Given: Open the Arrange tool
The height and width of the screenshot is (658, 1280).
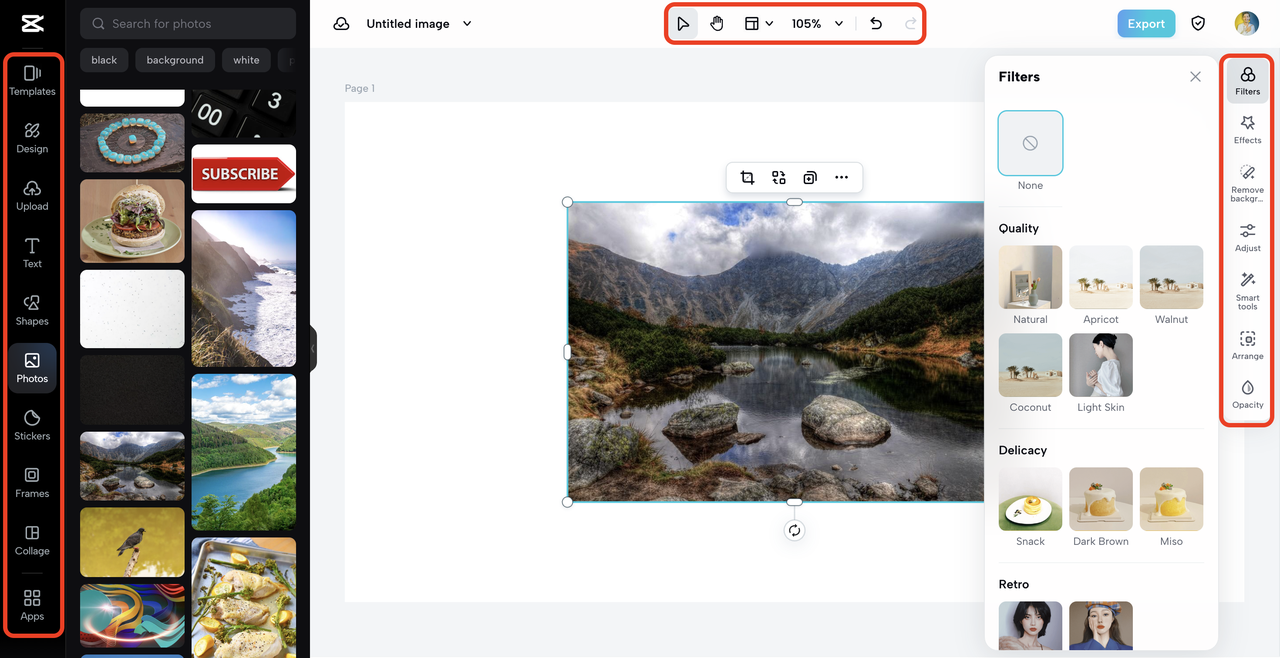Looking at the screenshot, I should pyautogui.click(x=1248, y=345).
